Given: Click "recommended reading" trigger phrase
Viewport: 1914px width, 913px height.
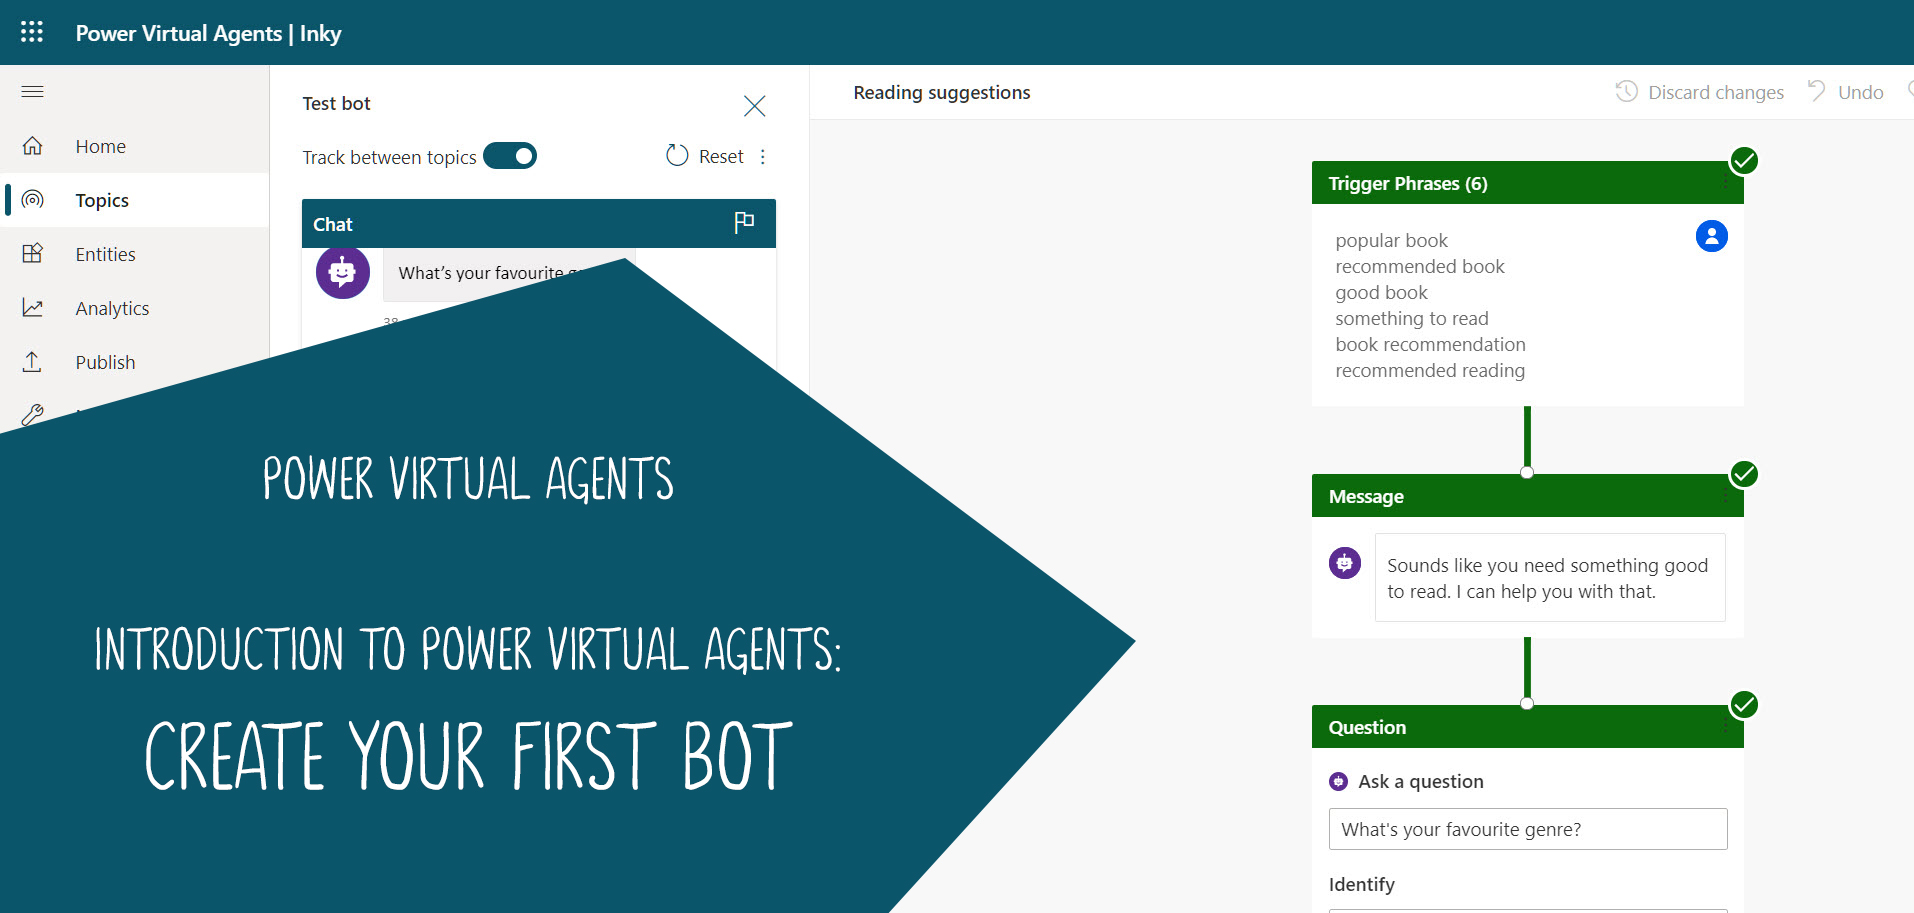Looking at the screenshot, I should pos(1430,371).
